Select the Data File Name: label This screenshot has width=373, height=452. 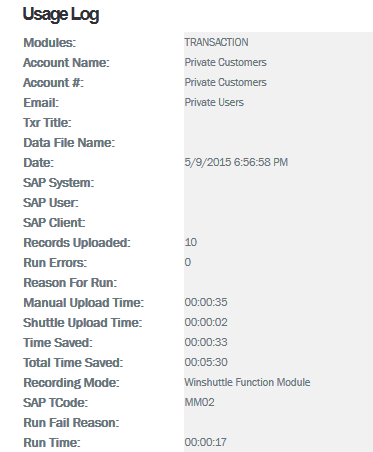pos(69,143)
